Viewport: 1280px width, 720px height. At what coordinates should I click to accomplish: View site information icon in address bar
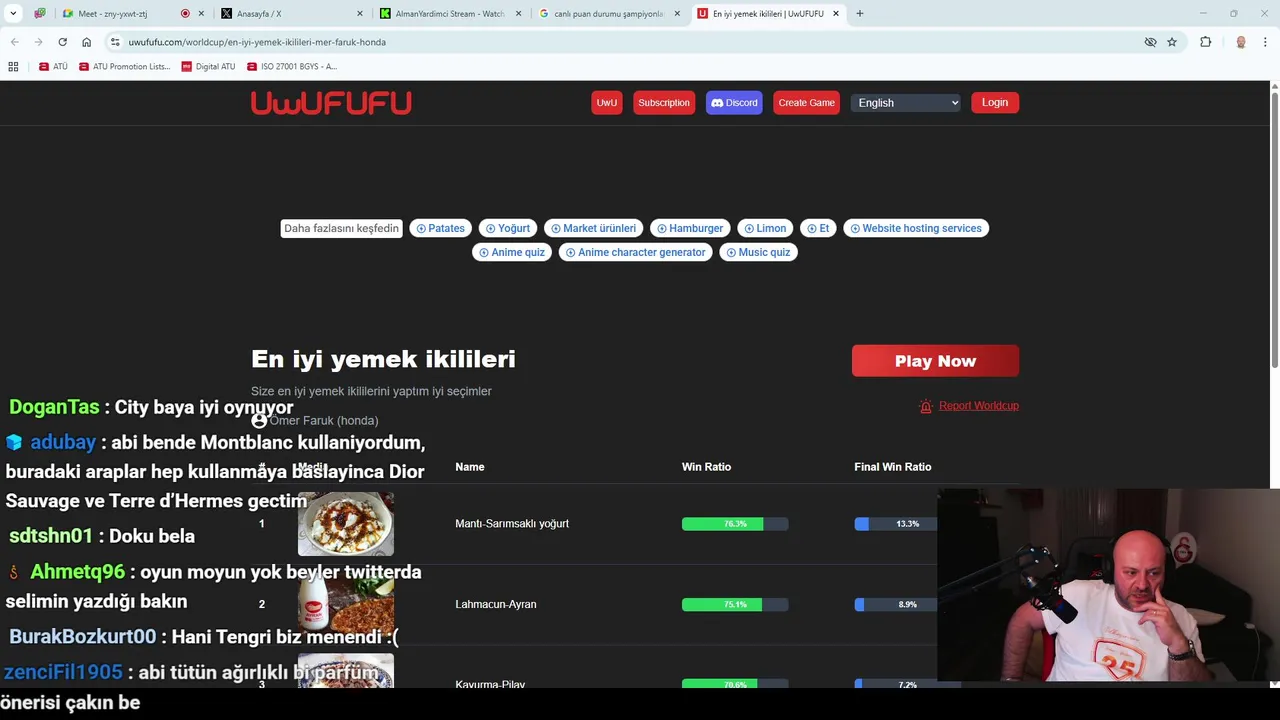pyautogui.click(x=116, y=42)
